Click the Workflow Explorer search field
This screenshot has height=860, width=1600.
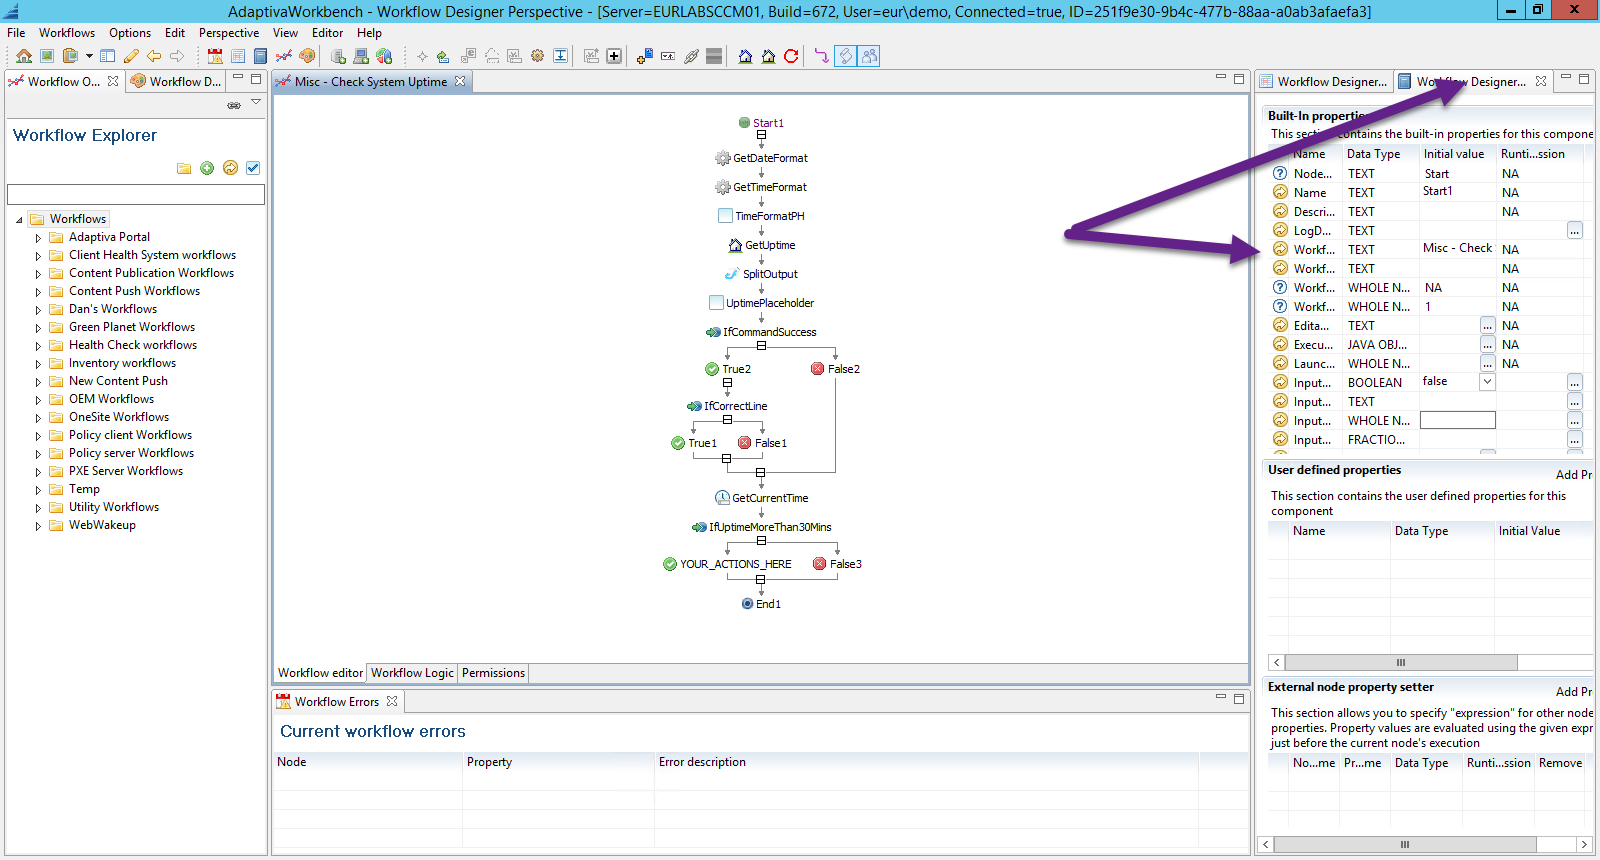point(136,194)
